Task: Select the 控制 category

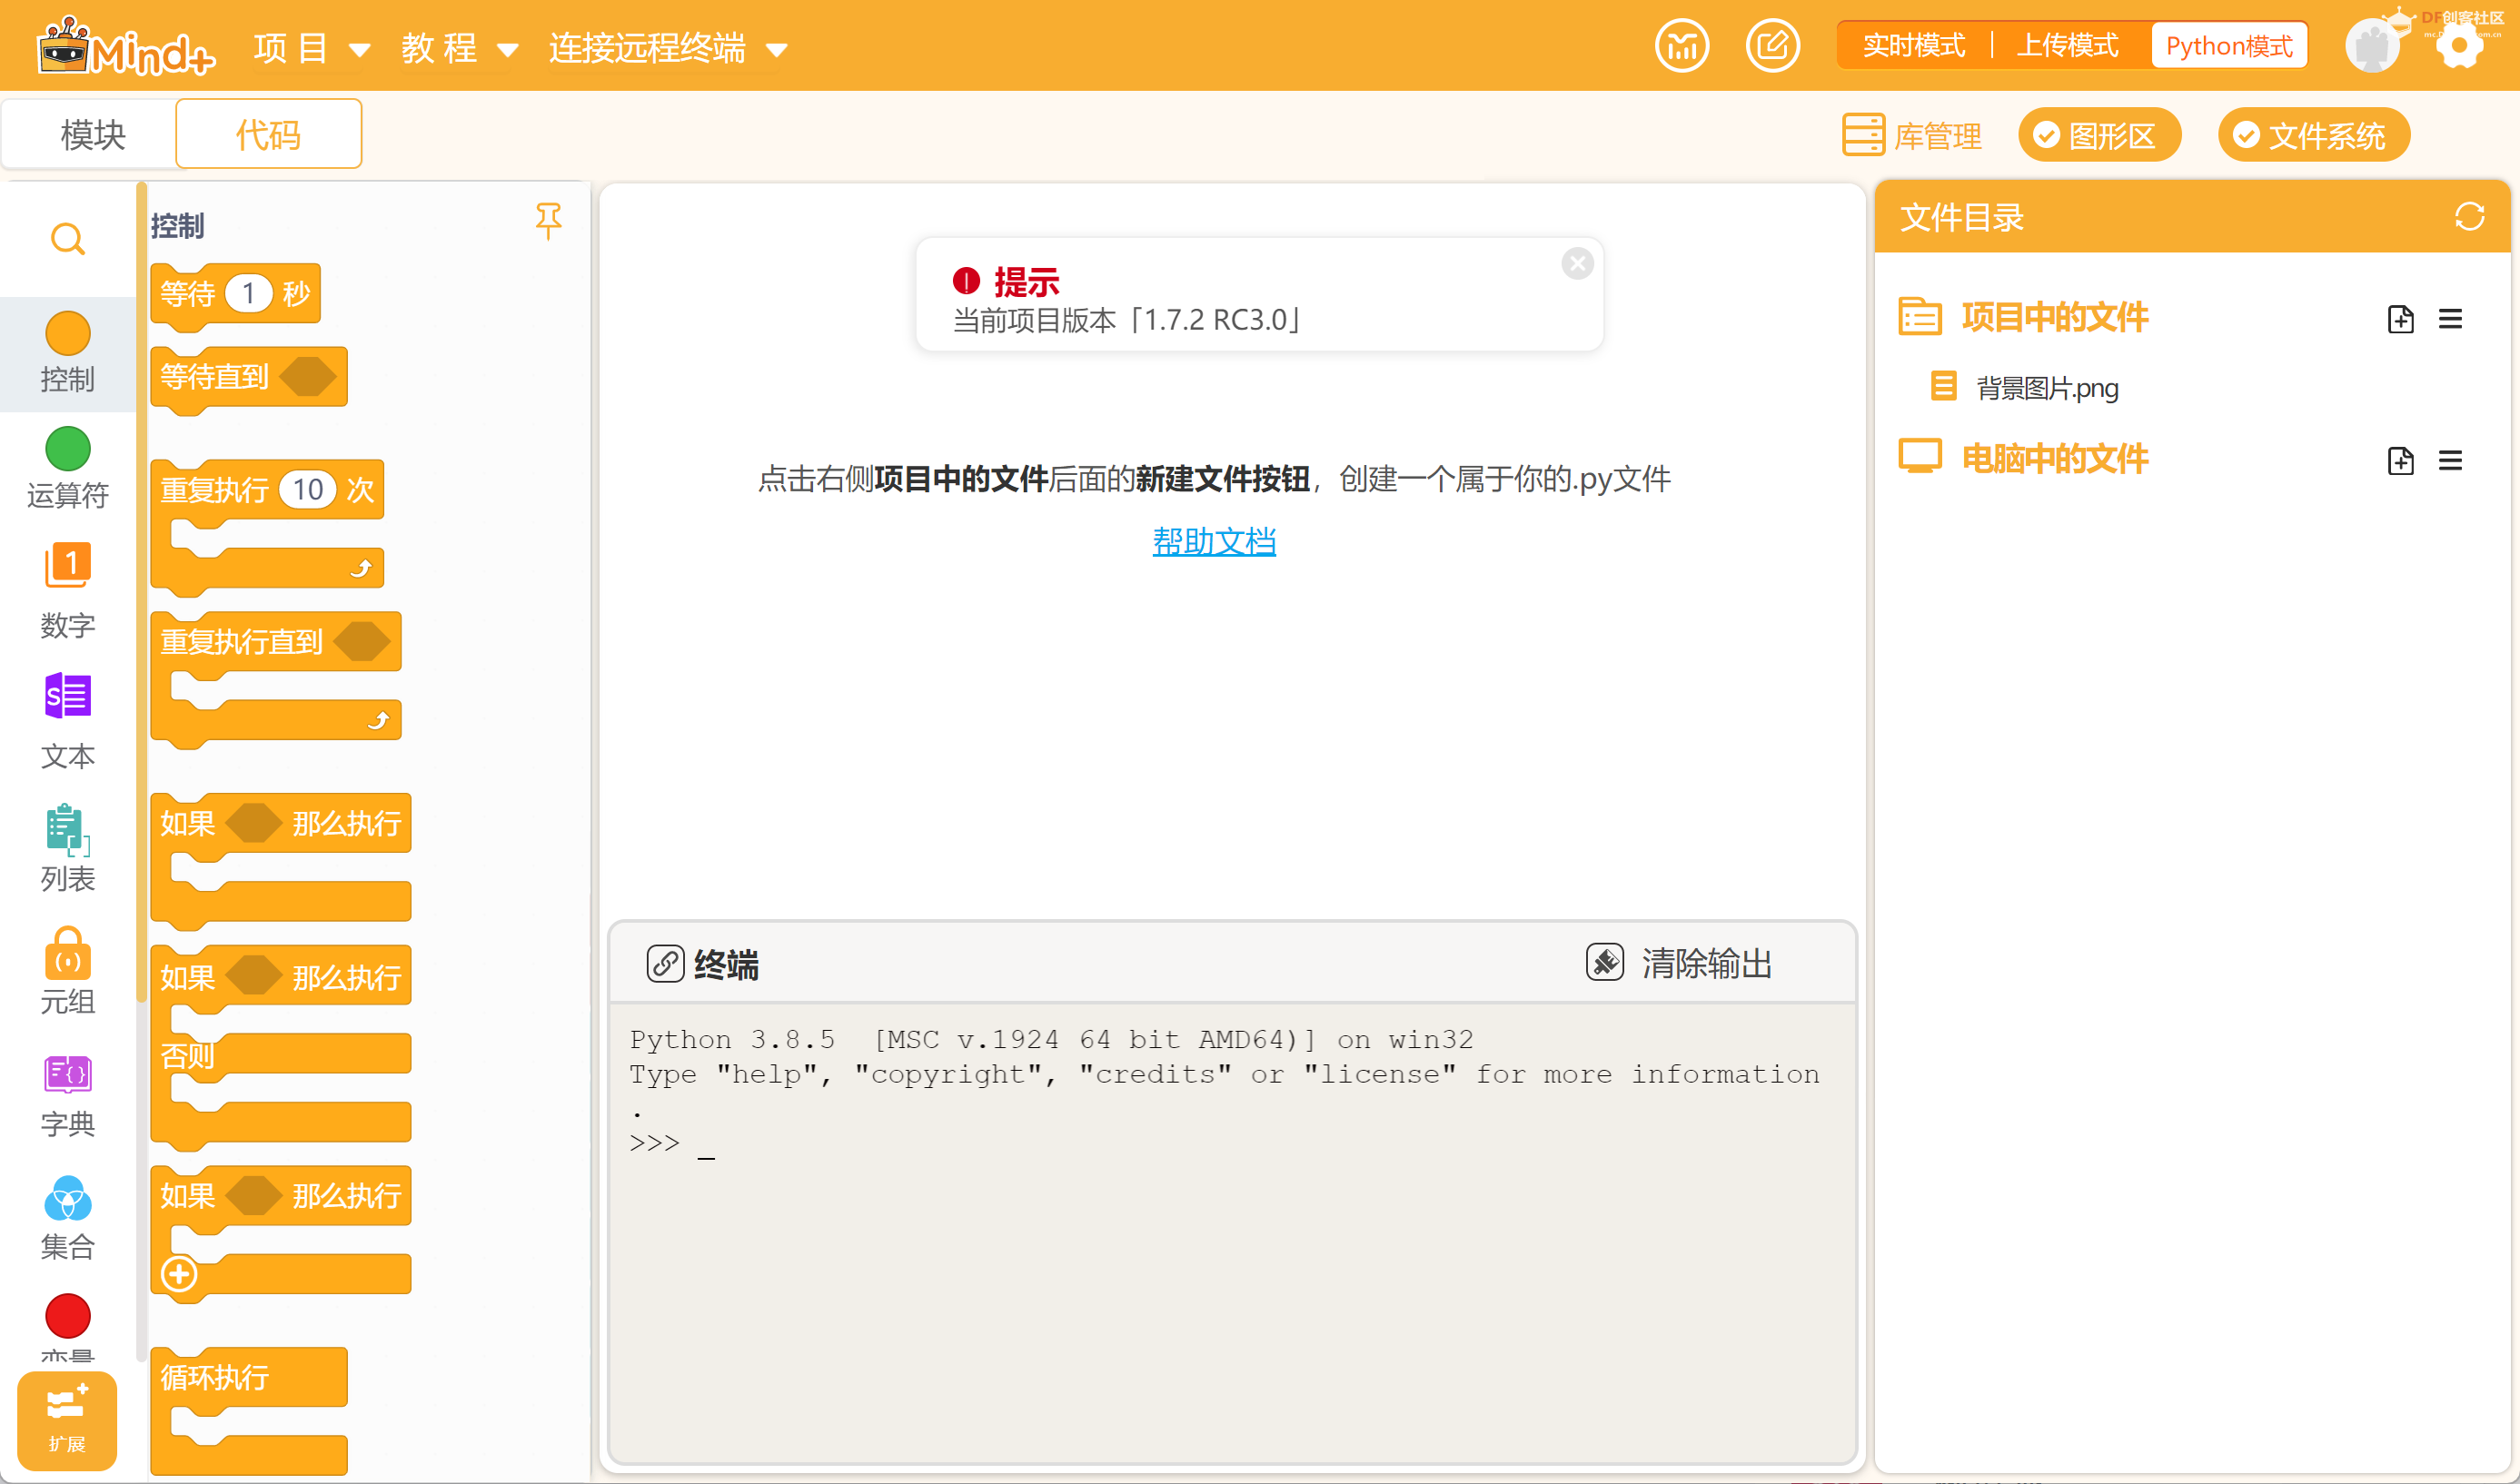Action: click(67, 353)
